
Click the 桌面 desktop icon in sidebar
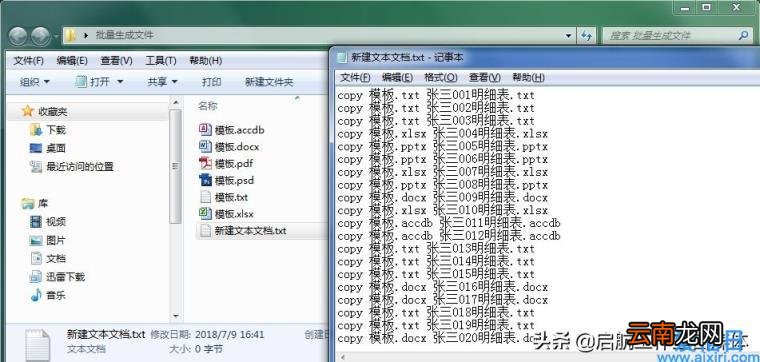[35, 148]
